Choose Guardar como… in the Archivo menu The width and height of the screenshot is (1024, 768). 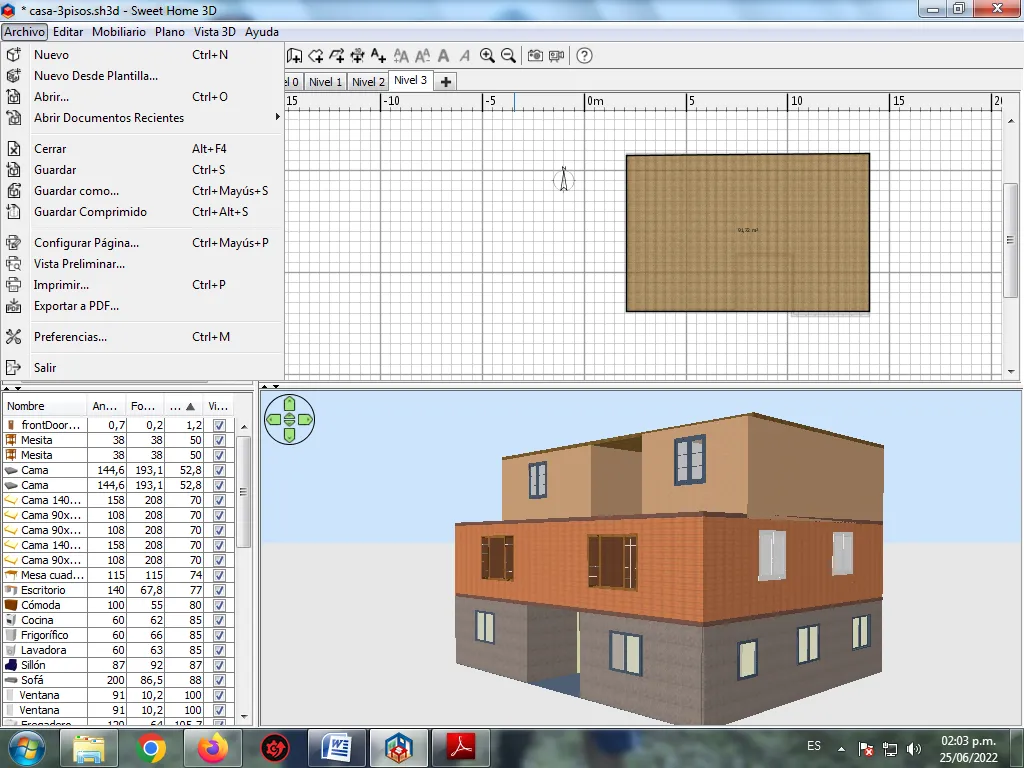coord(143,191)
